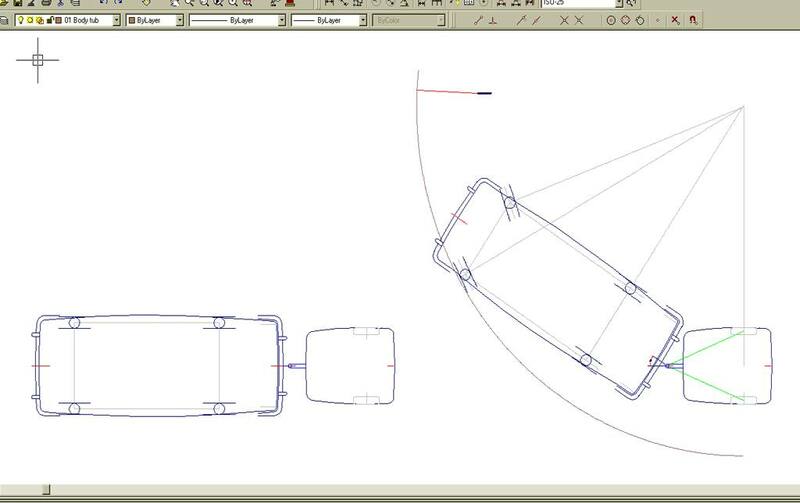Image resolution: width=800 pixels, height=503 pixels.
Task: Toggle the layer lock padlock icon
Action: pos(47,19)
